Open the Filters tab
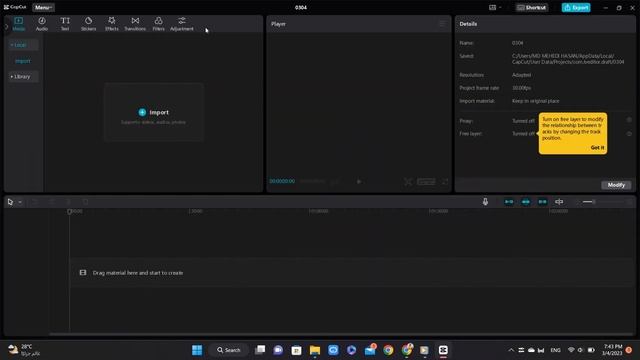 click(158, 24)
